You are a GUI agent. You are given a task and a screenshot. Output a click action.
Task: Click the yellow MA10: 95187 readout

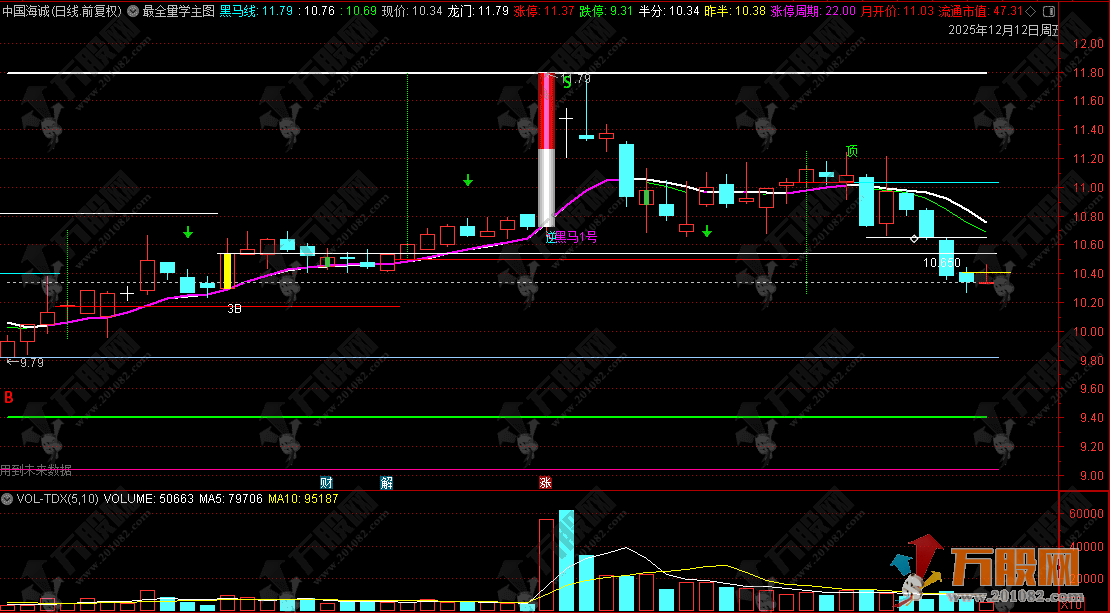[303, 499]
